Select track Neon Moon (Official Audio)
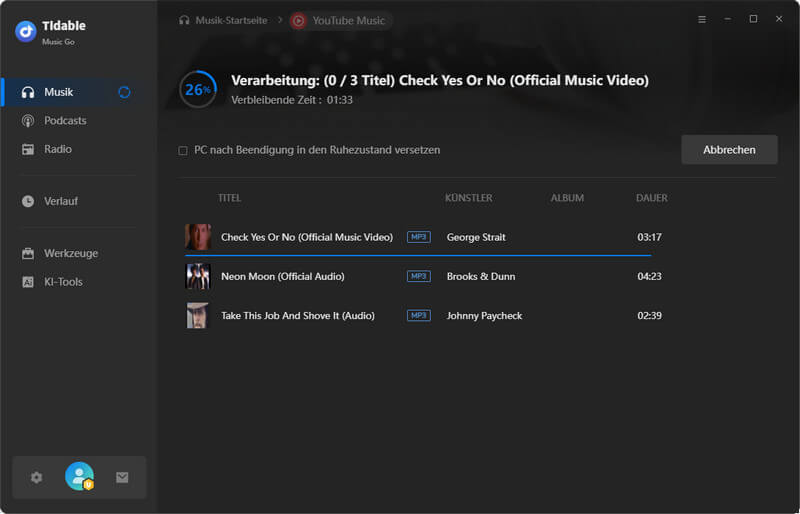 (283, 276)
